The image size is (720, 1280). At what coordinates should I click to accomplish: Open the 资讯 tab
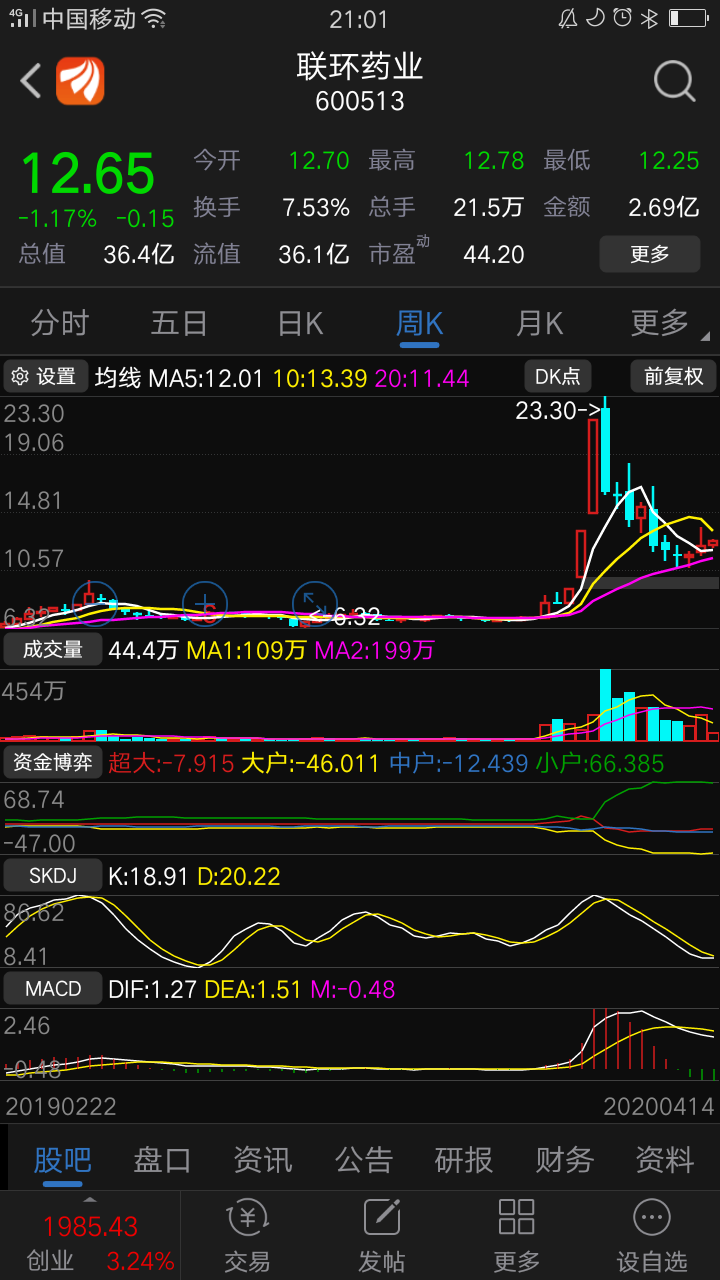(x=263, y=1160)
